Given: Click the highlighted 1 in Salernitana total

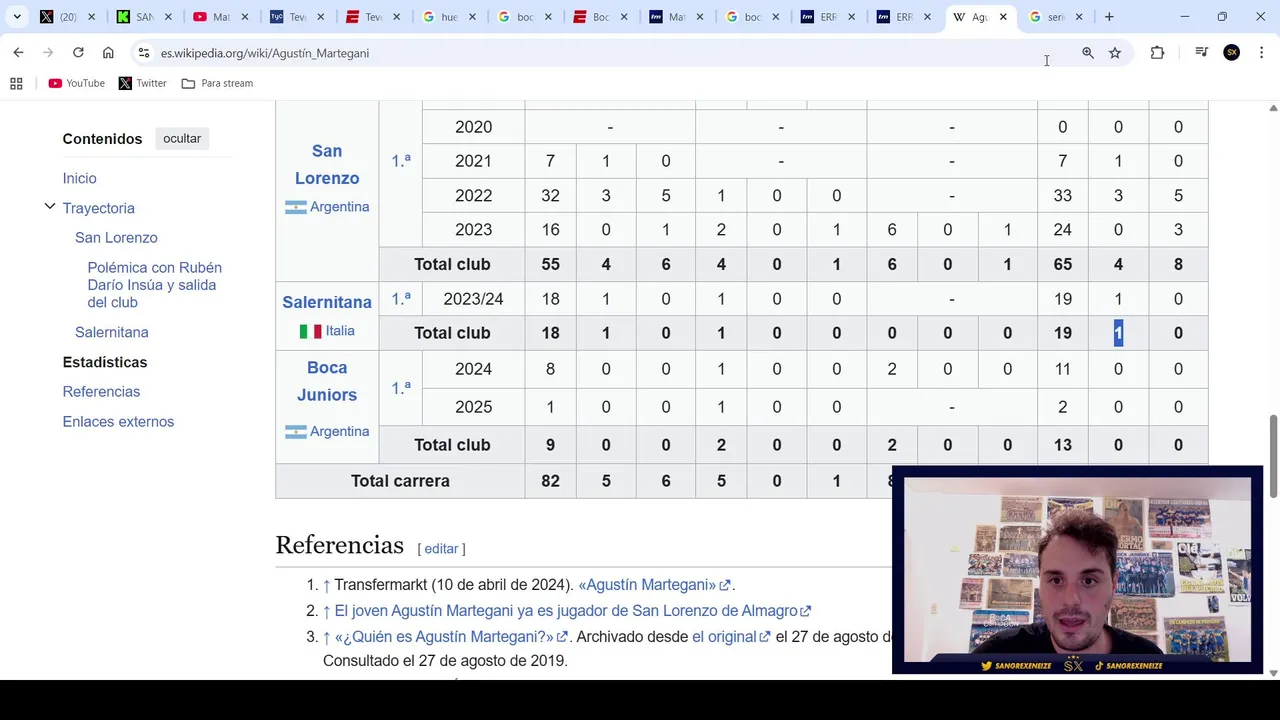Looking at the screenshot, I should coord(1118,333).
